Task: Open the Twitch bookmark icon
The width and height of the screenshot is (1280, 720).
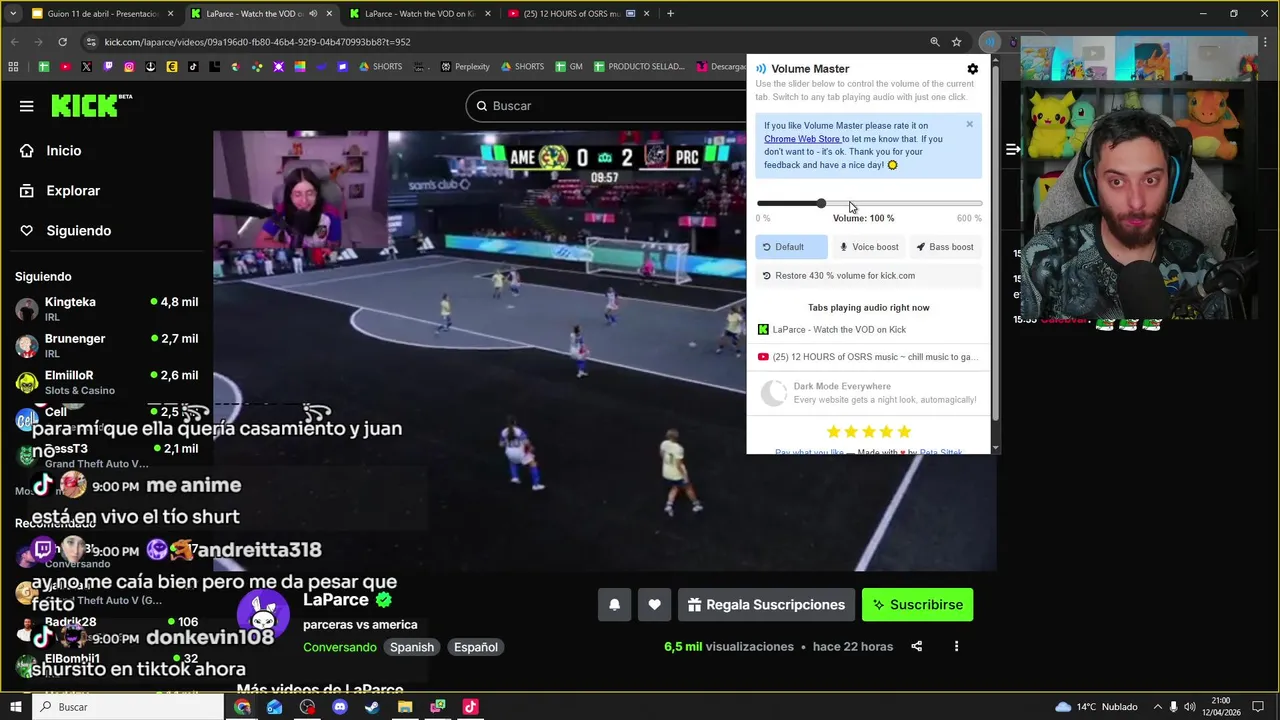Action: tap(108, 67)
